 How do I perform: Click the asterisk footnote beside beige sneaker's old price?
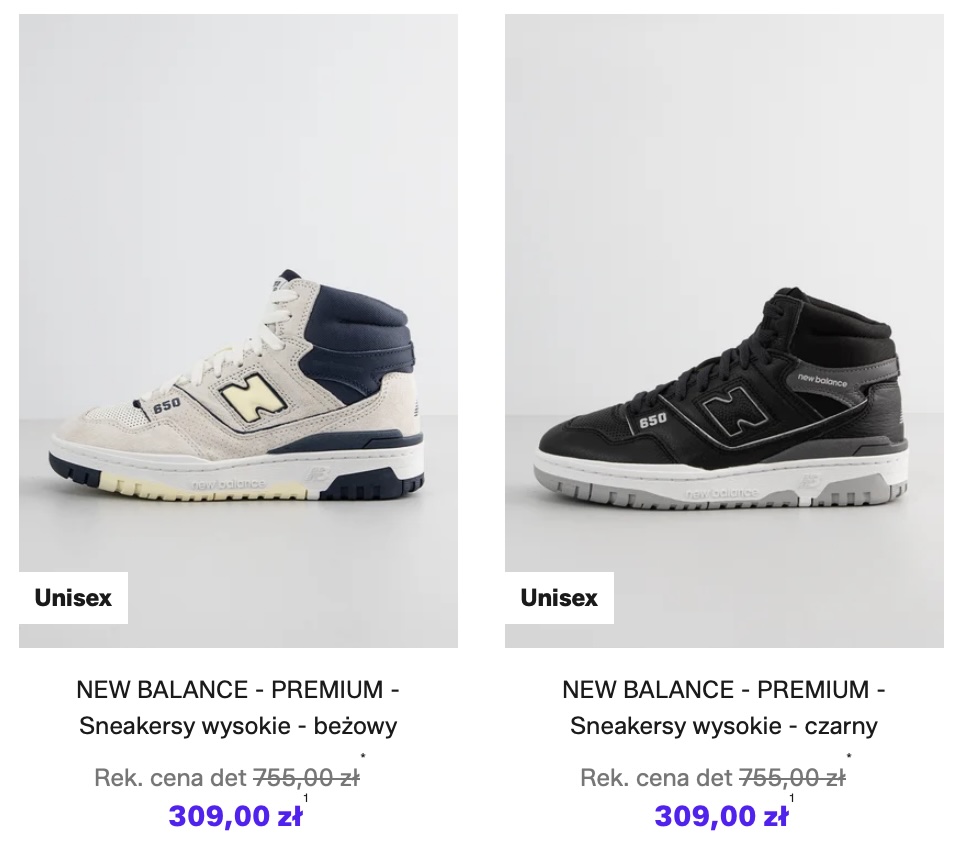click(363, 758)
